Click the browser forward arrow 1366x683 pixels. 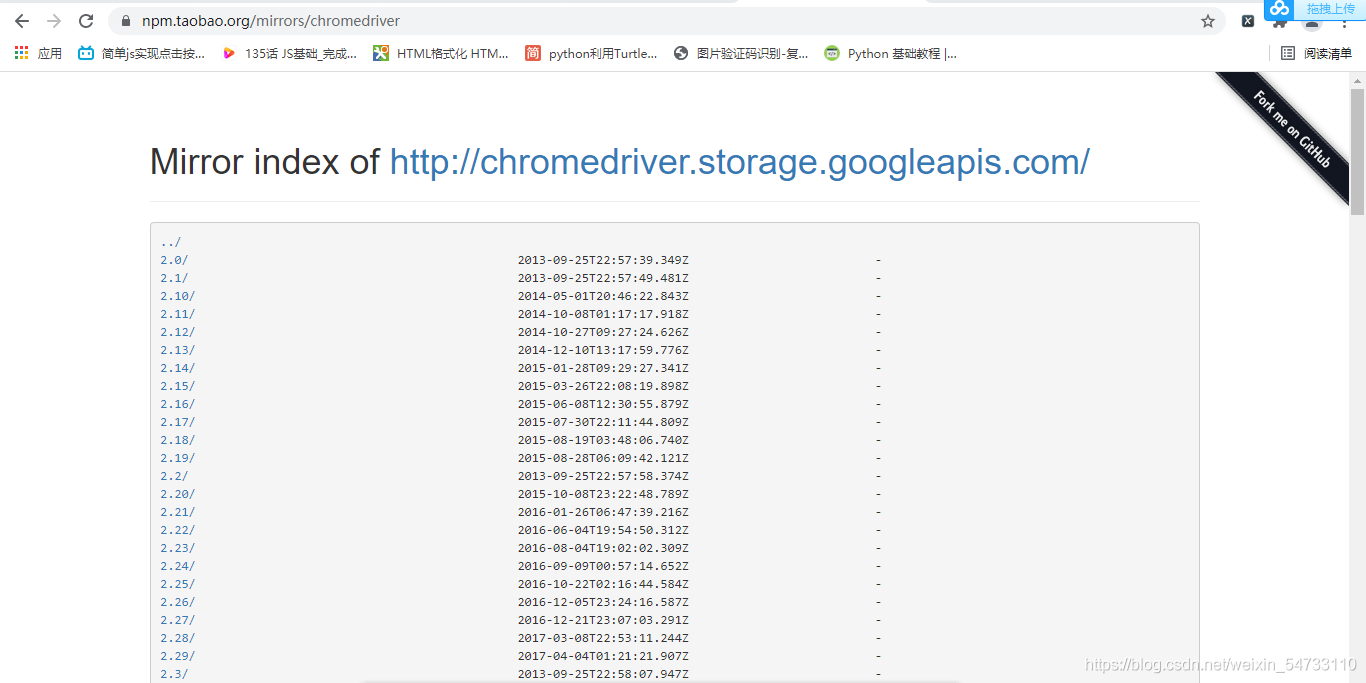point(54,21)
